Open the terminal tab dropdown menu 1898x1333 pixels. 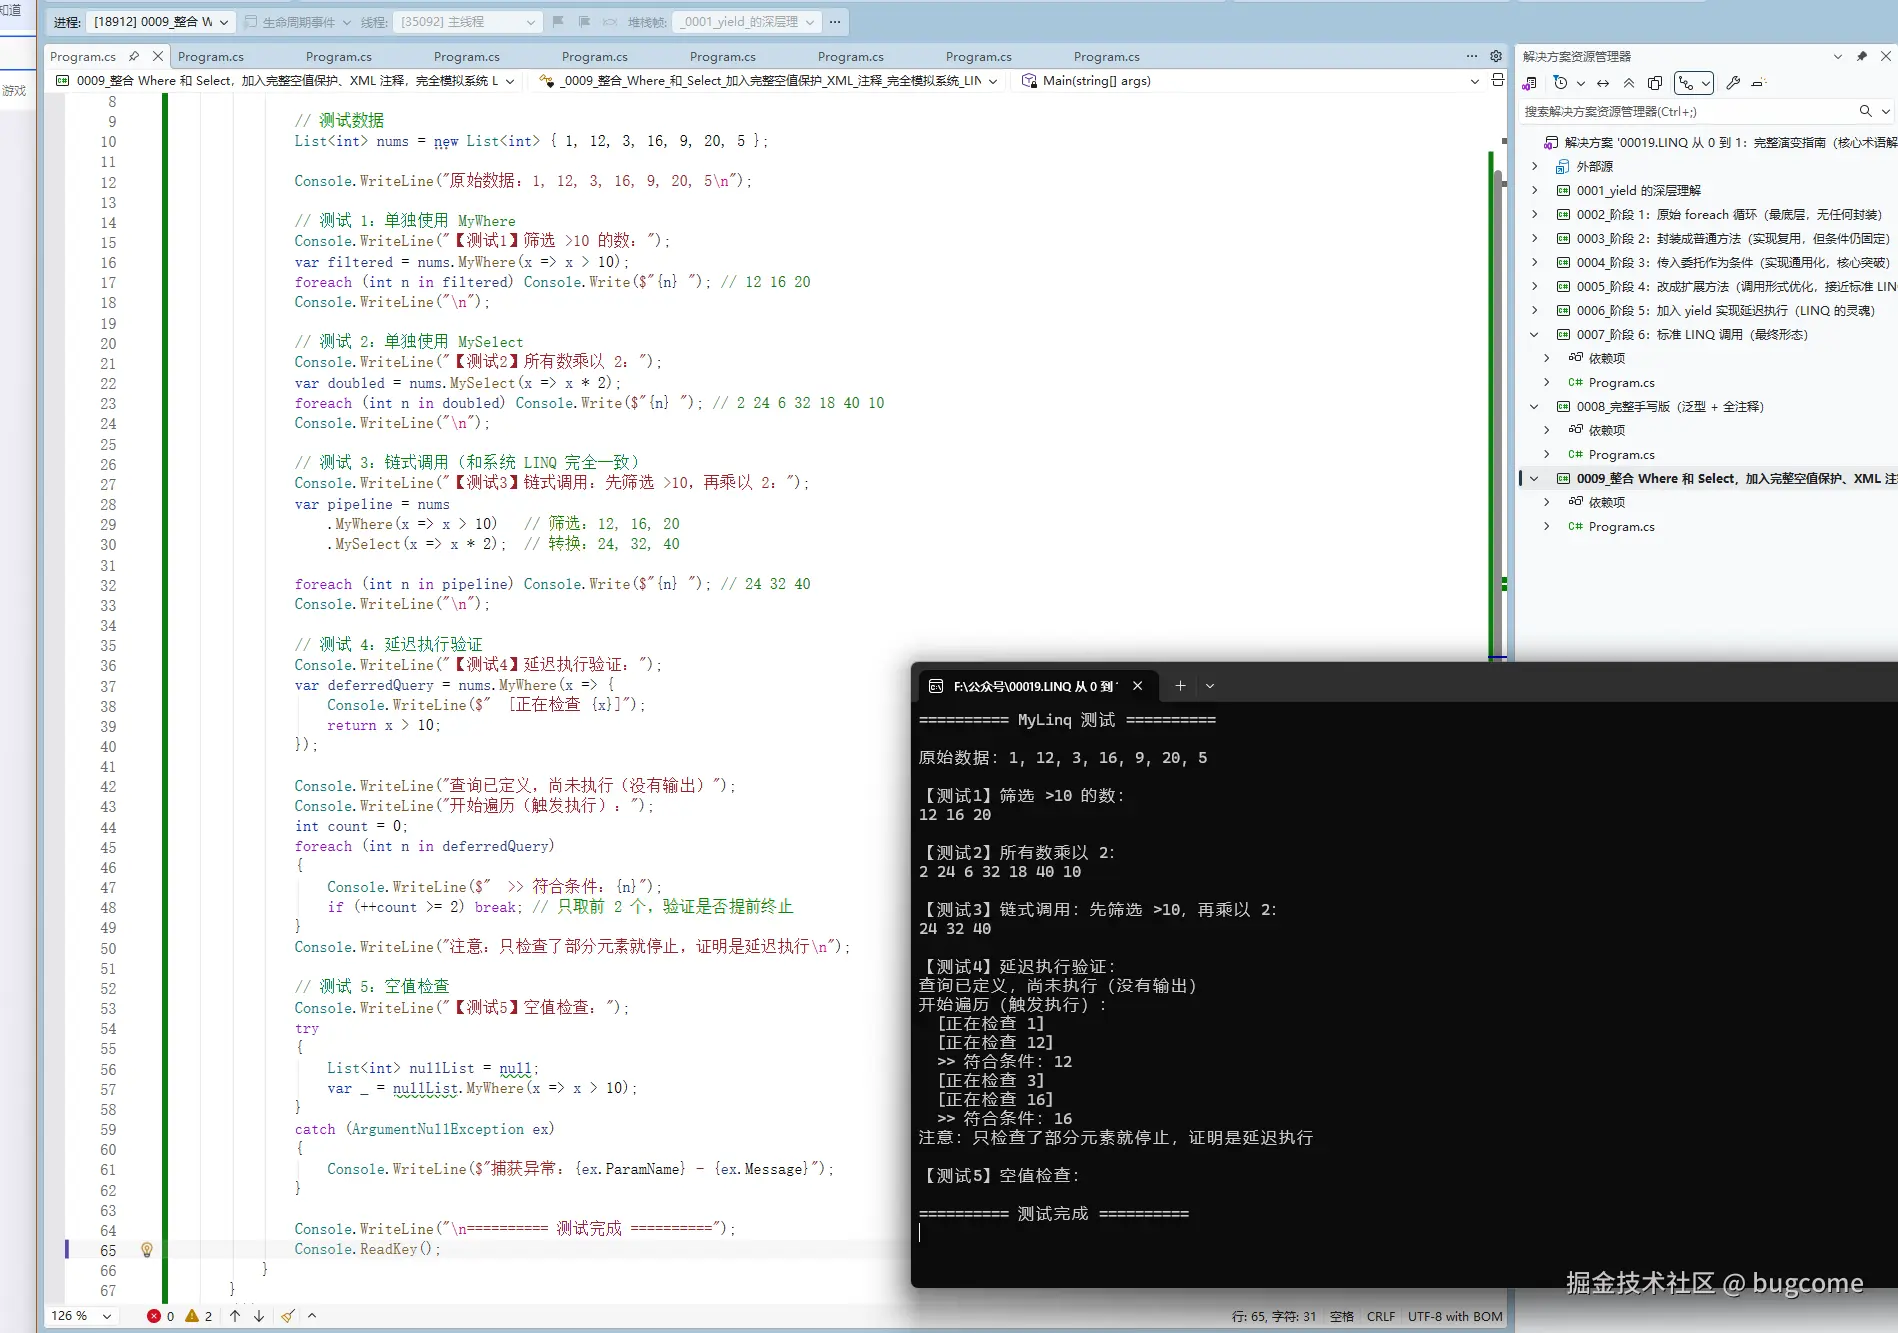click(1210, 685)
